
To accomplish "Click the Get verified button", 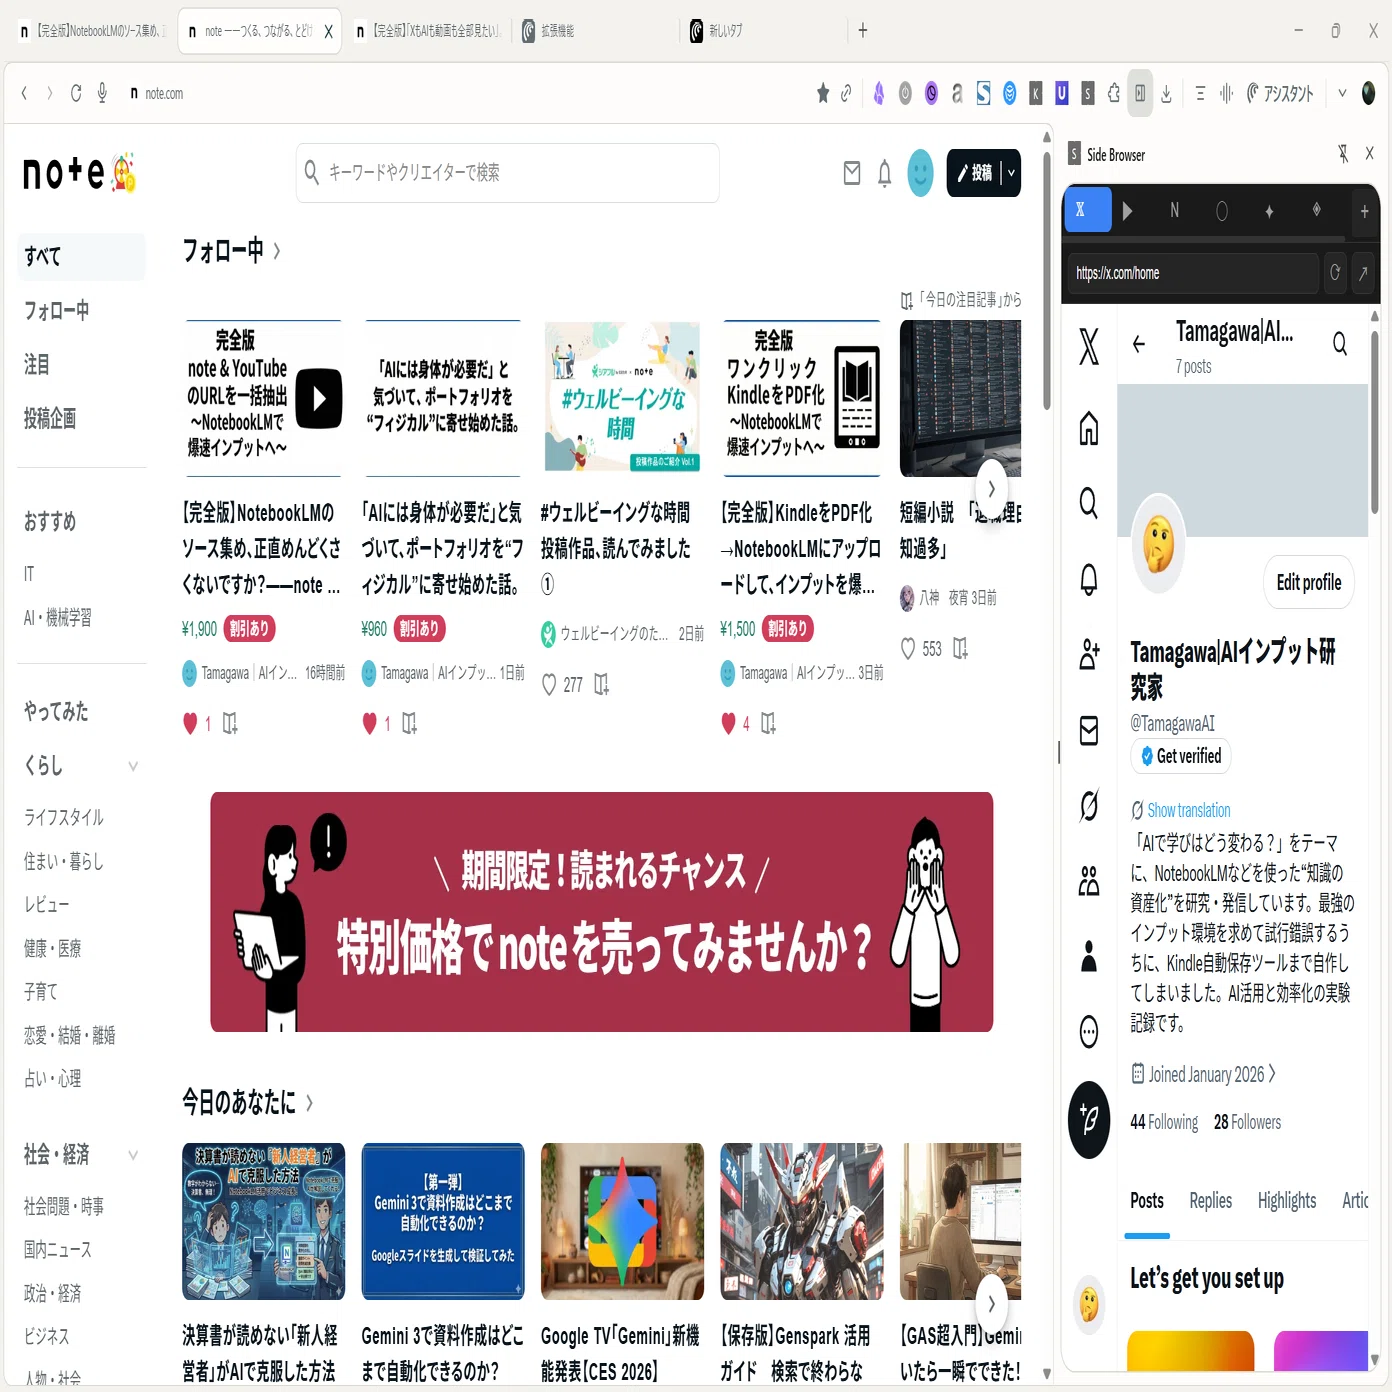I will [x=1181, y=757].
